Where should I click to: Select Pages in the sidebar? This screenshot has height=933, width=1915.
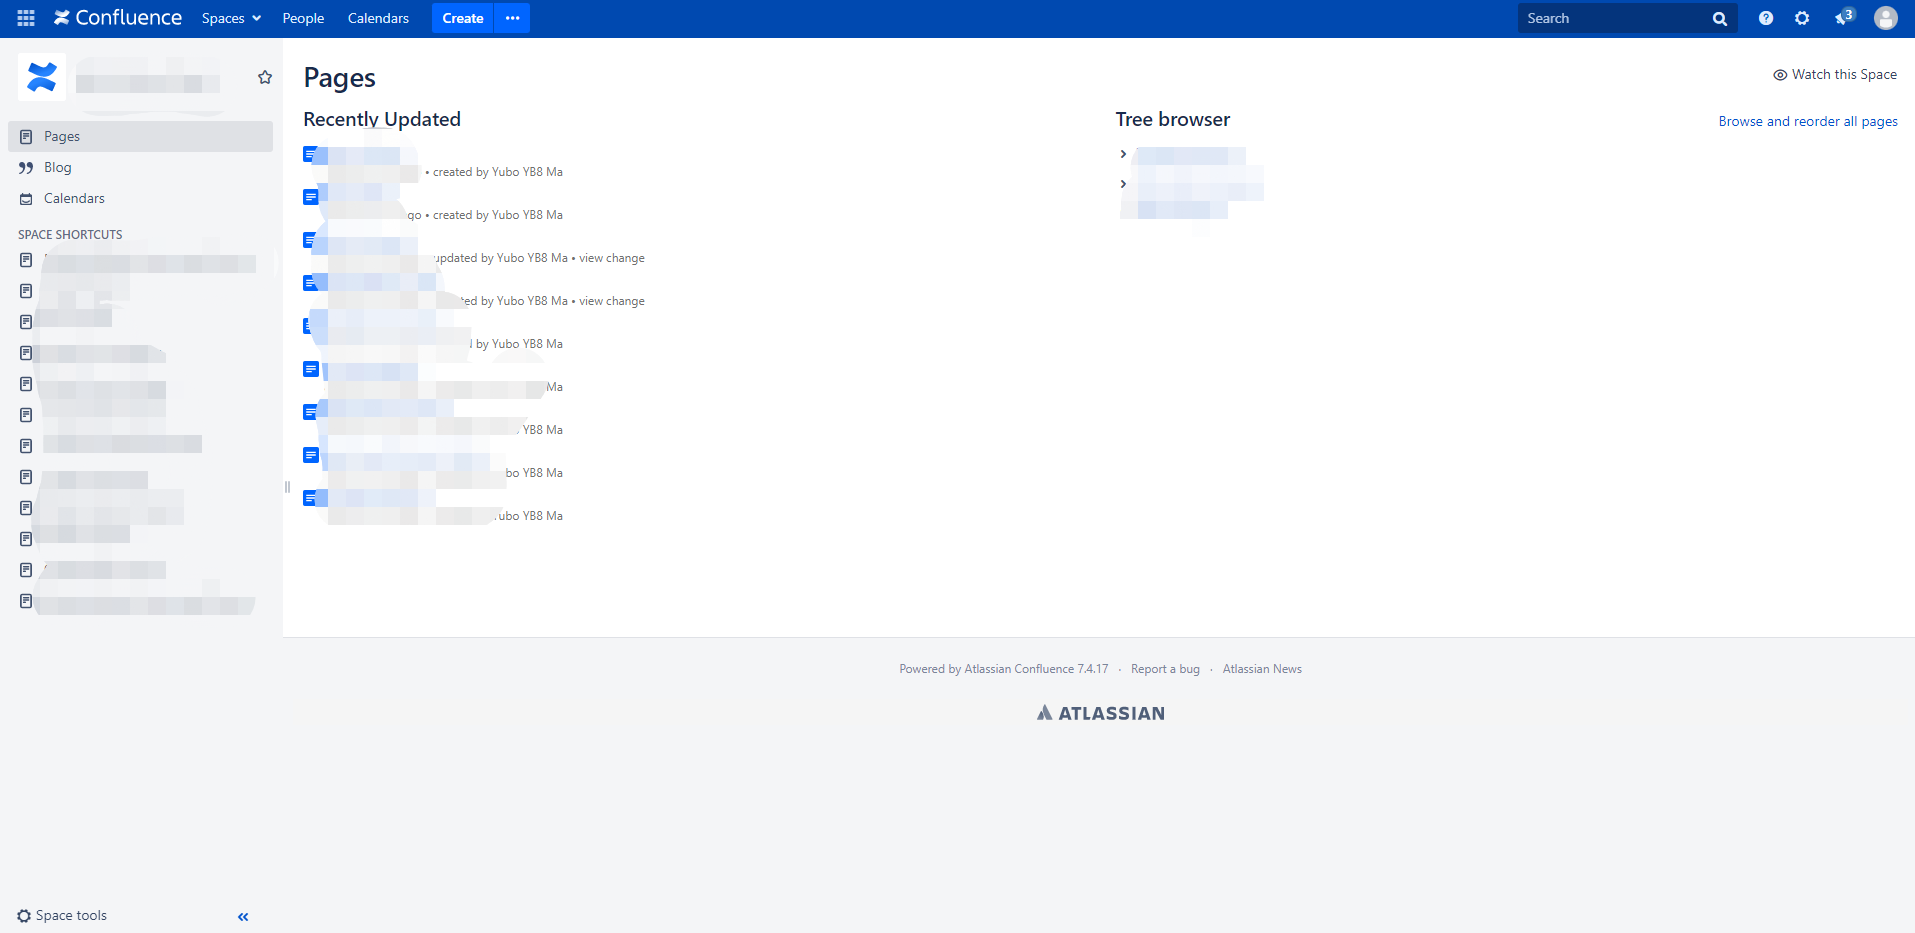click(x=140, y=136)
